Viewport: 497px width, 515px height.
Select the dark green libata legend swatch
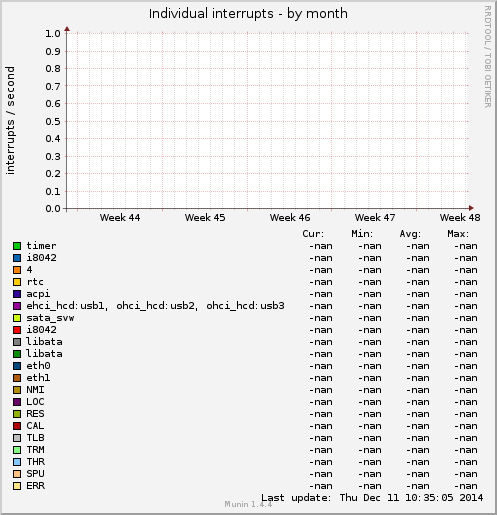(17, 354)
